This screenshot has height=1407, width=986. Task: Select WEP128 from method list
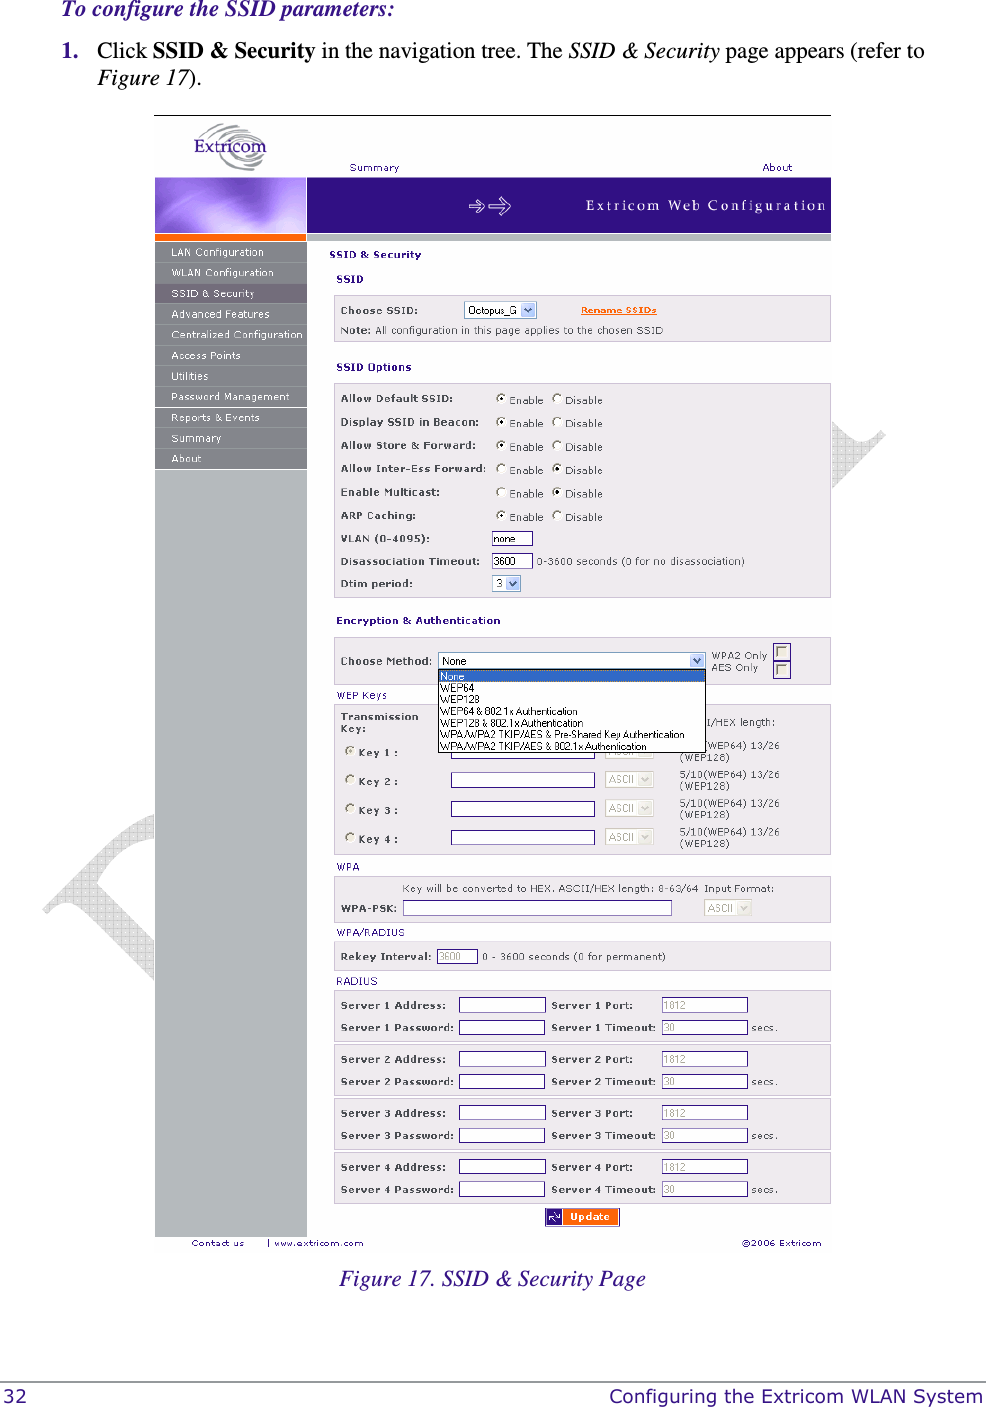[572, 699]
